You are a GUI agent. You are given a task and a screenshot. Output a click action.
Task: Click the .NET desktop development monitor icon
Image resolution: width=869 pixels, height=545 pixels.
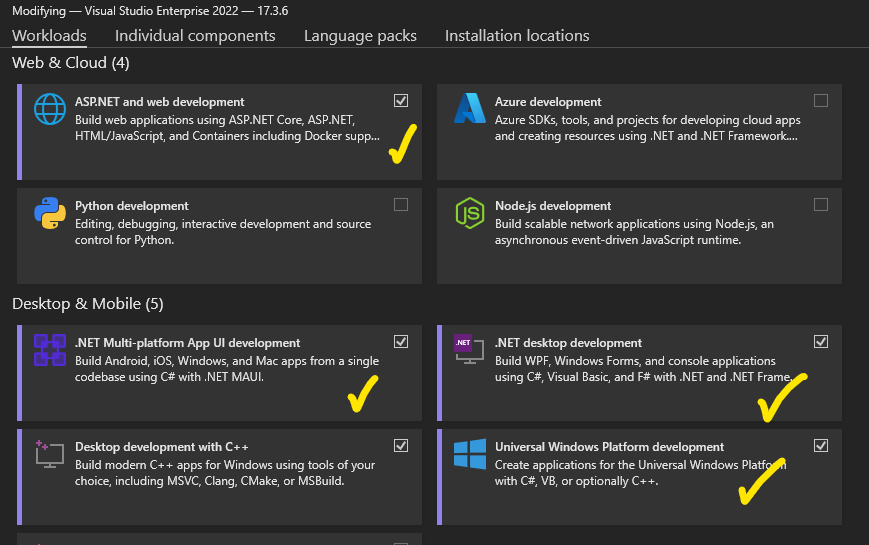(469, 349)
